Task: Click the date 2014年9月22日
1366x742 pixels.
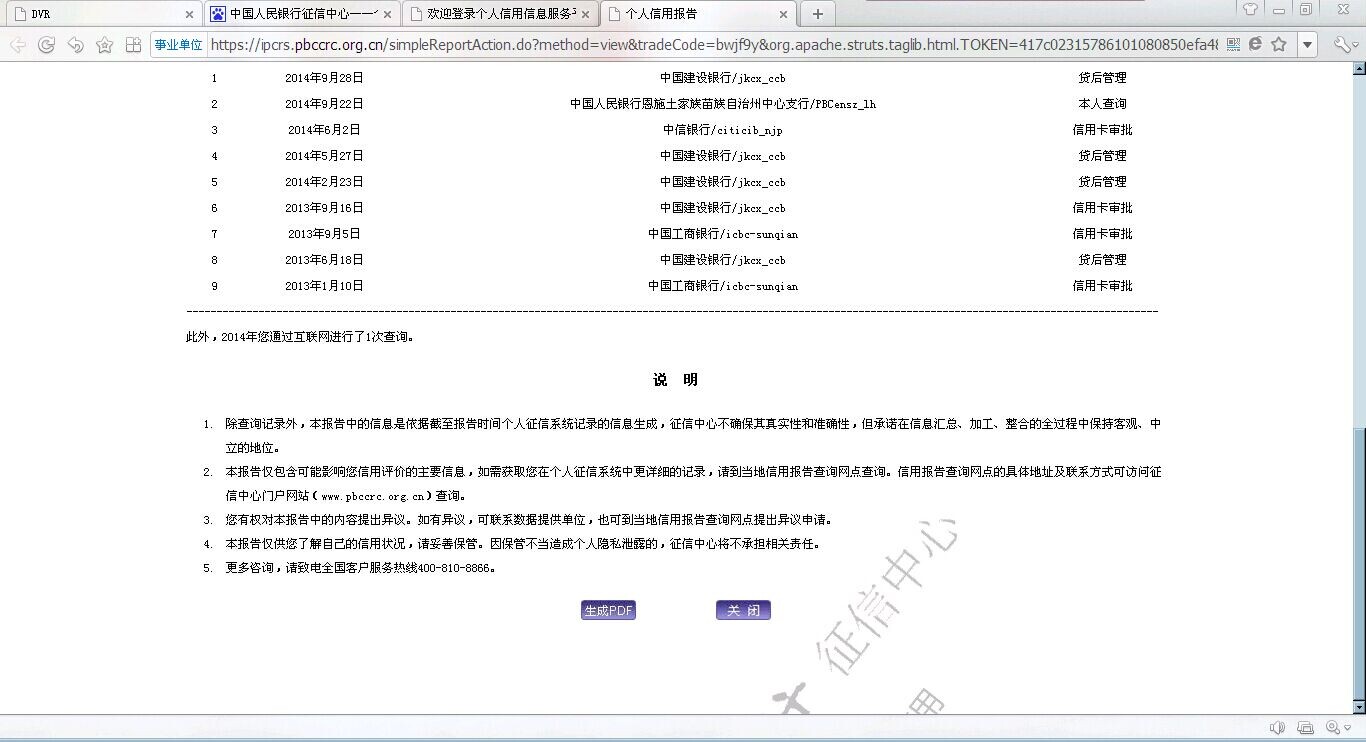Action: click(x=324, y=104)
